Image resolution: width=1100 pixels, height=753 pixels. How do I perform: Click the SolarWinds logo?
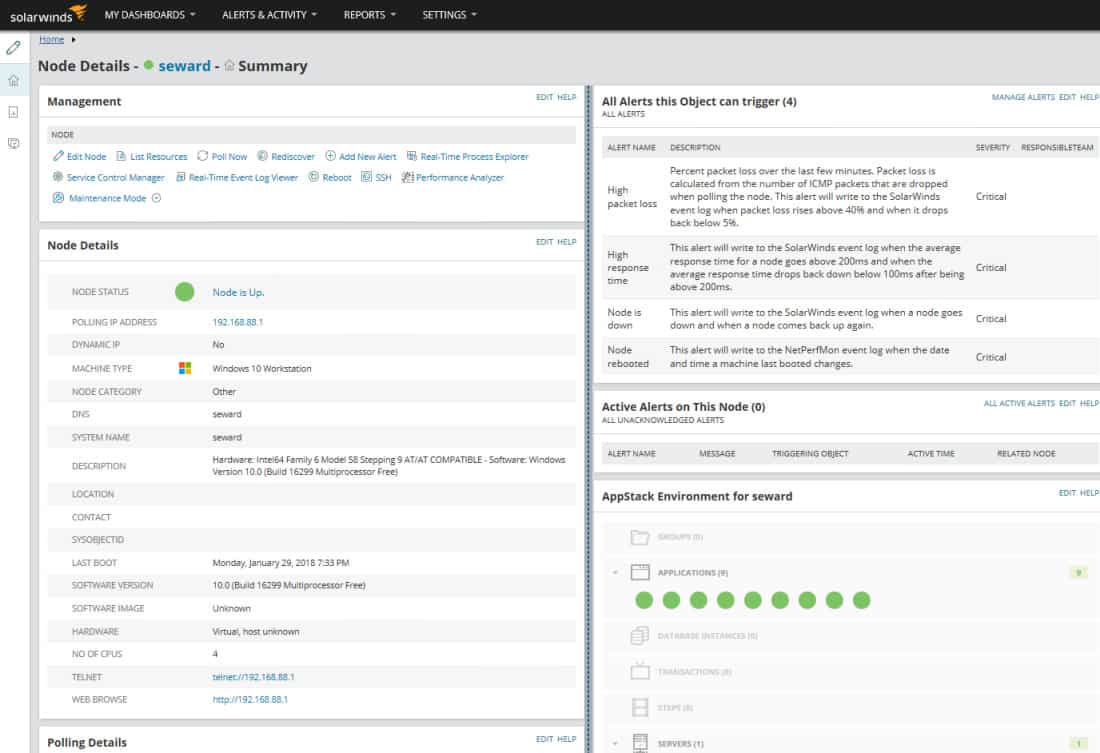48,15
